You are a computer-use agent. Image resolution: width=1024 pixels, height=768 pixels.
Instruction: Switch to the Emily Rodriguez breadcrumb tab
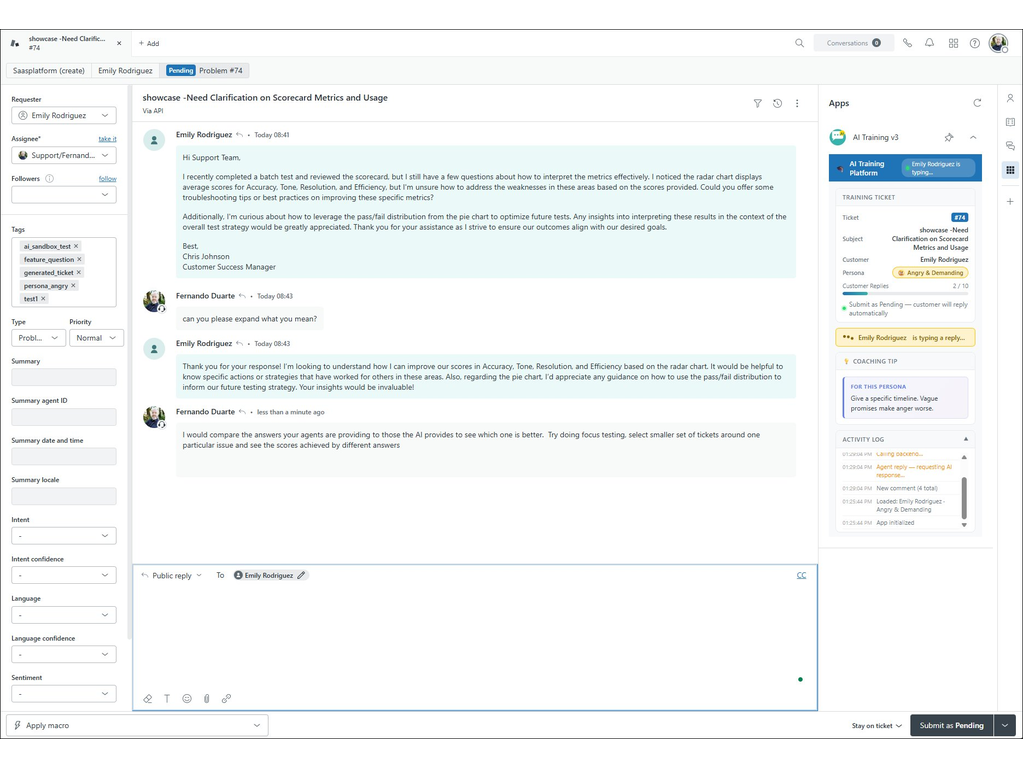click(x=125, y=71)
